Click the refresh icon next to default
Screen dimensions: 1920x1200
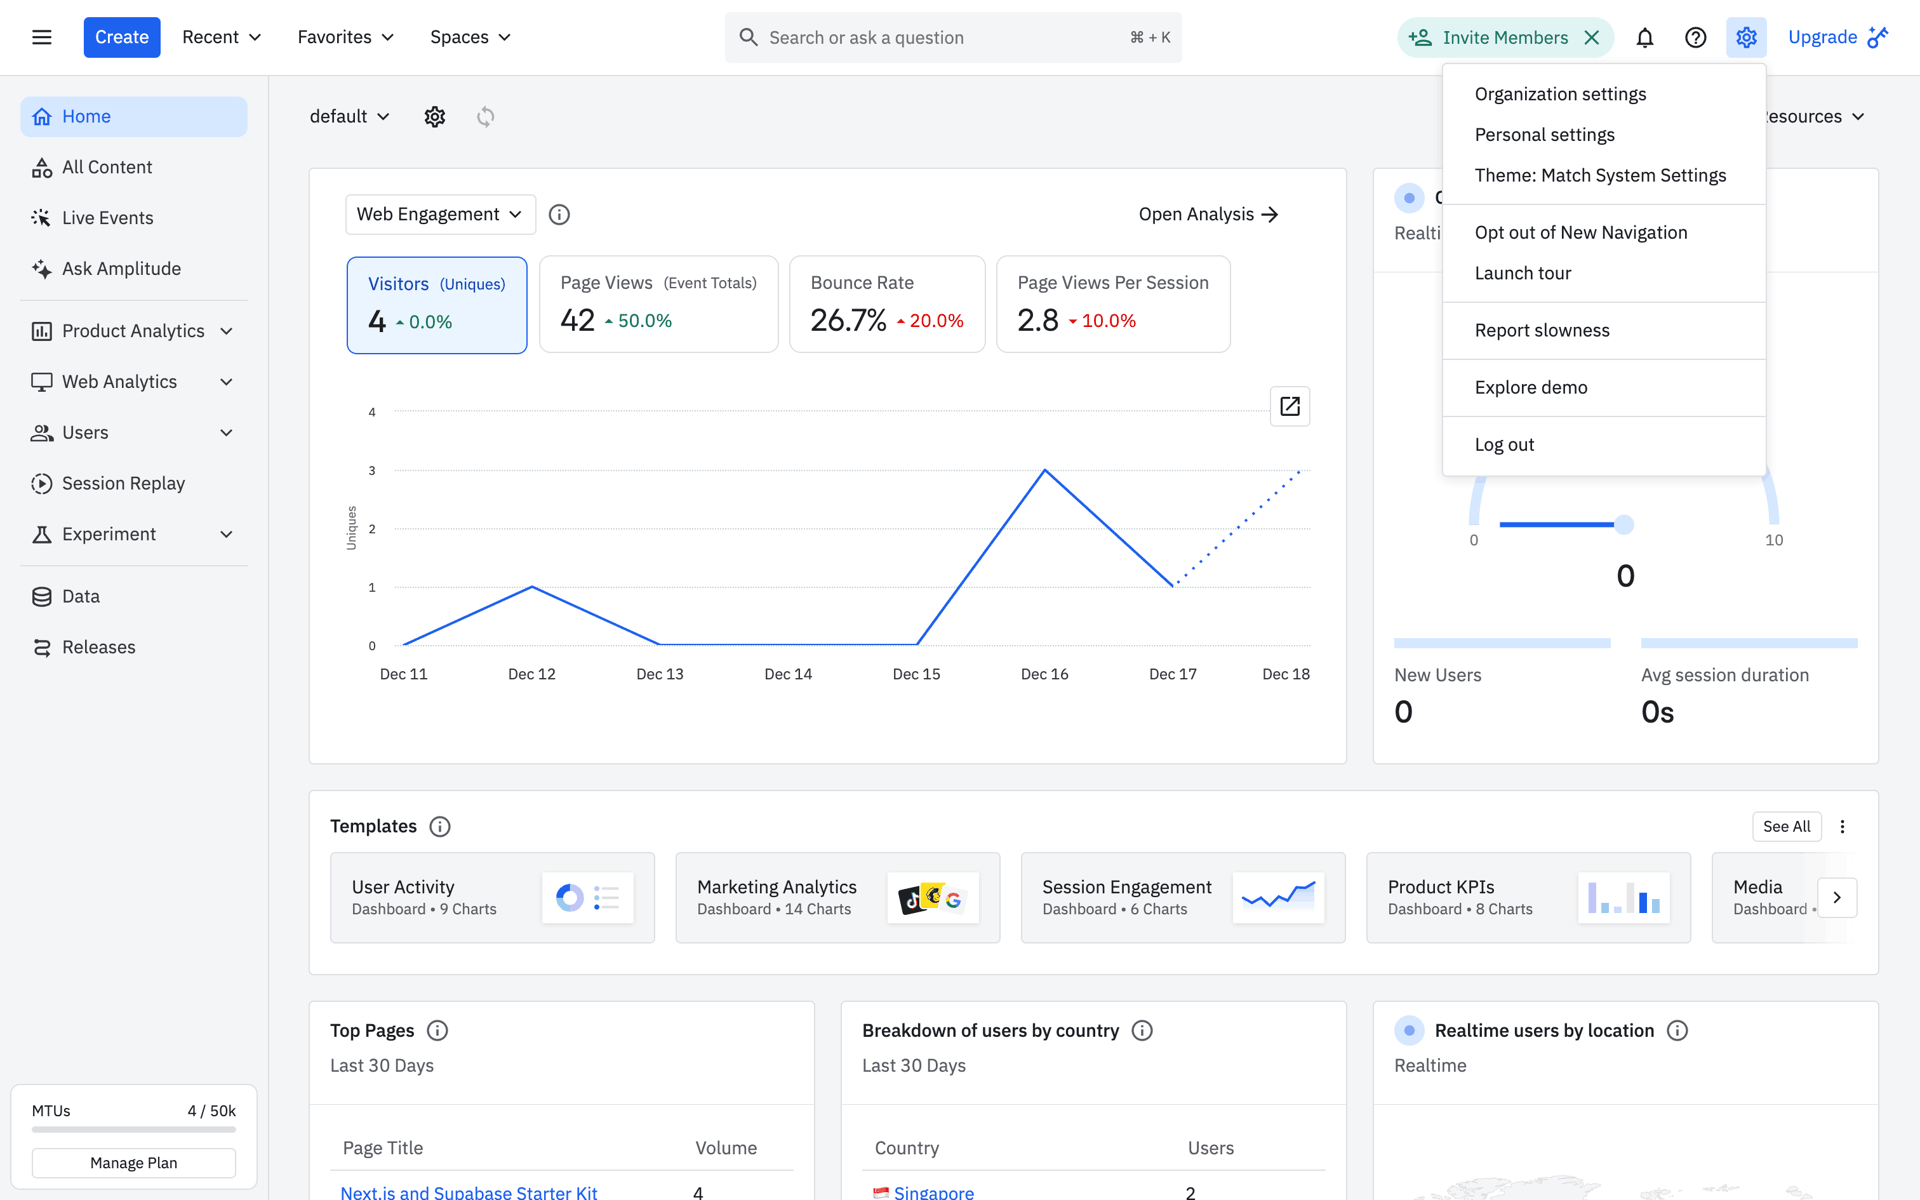click(485, 117)
